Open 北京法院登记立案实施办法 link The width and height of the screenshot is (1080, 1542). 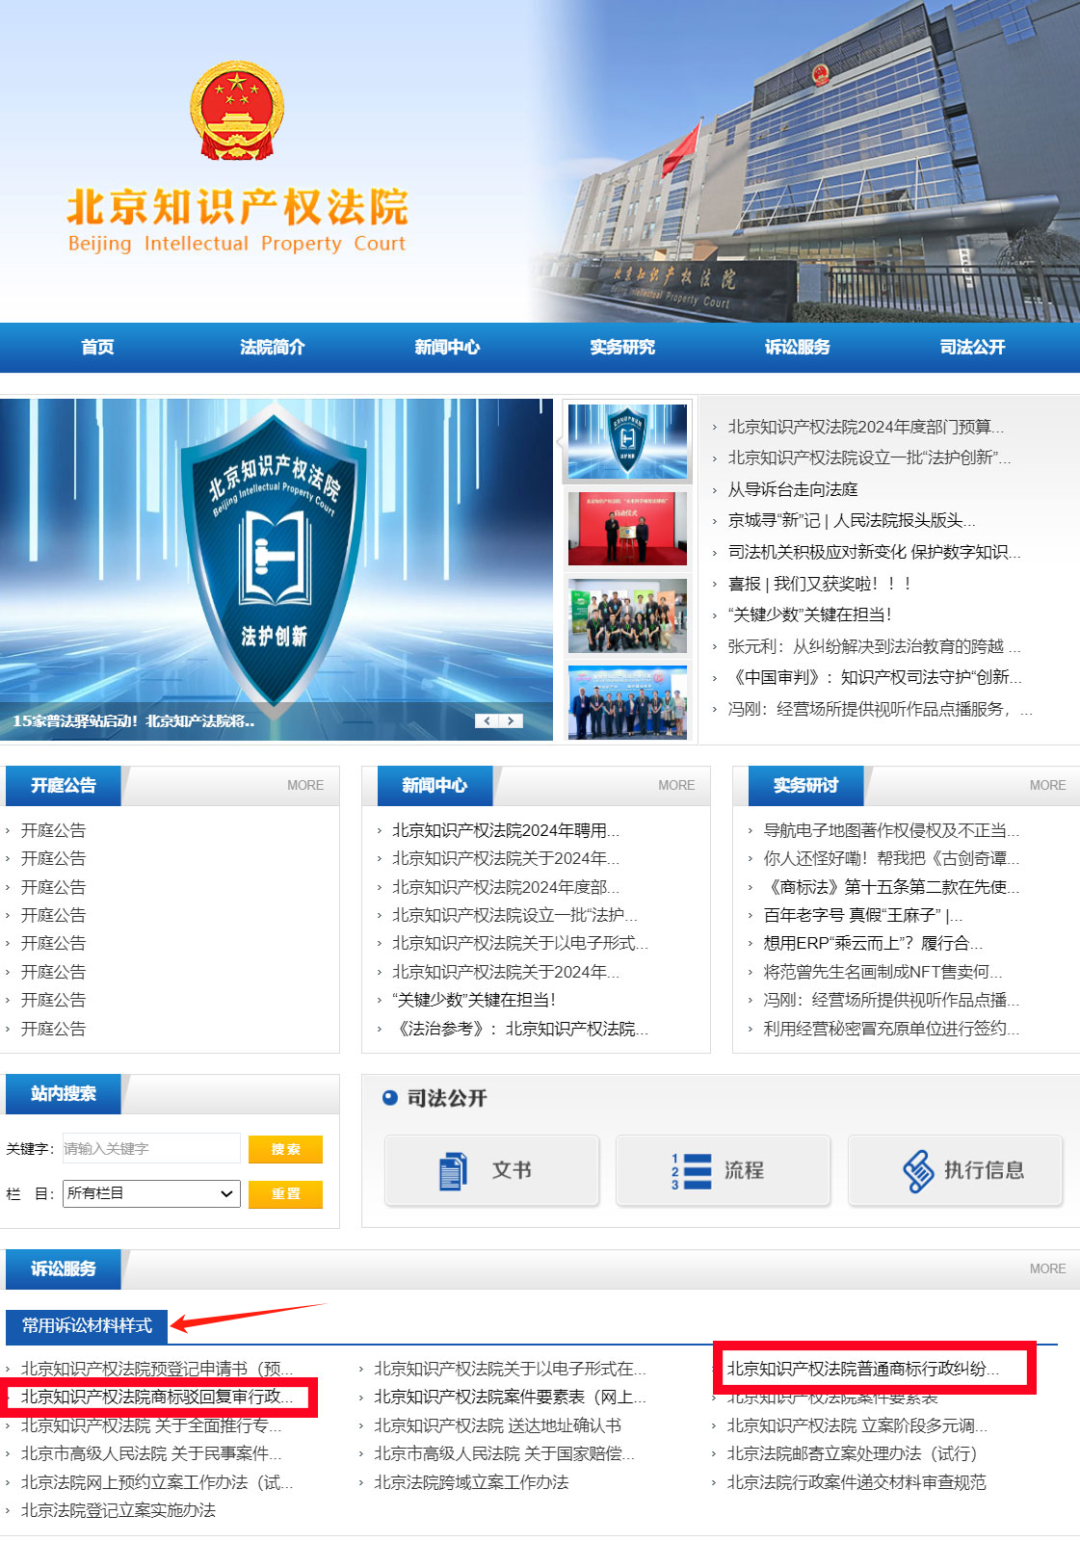click(x=118, y=1510)
